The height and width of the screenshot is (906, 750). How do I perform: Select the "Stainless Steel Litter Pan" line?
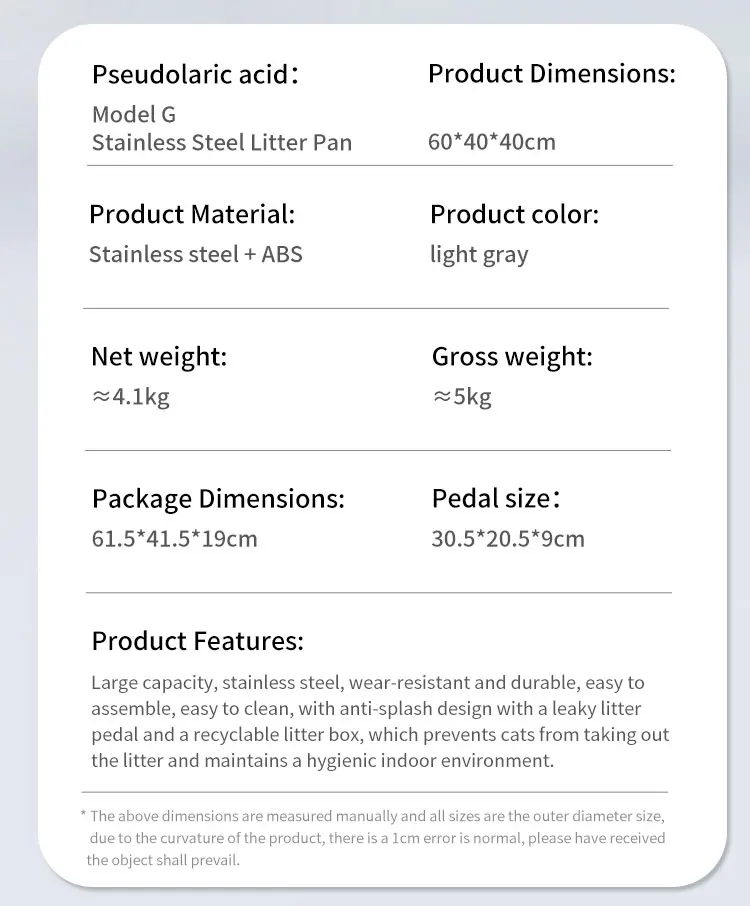[x=222, y=142]
